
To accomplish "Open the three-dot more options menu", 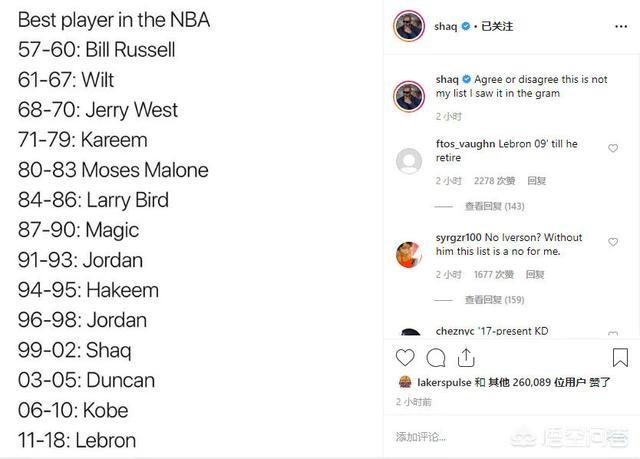I will [621, 27].
